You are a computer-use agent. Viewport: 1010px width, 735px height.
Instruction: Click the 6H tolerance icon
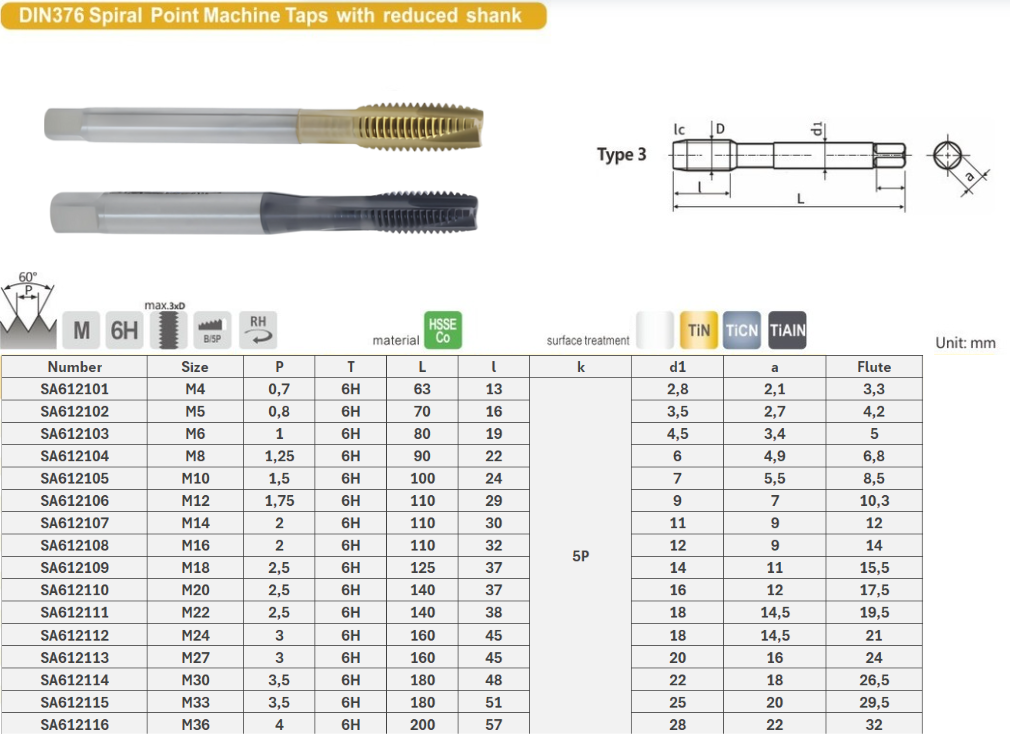(124, 329)
